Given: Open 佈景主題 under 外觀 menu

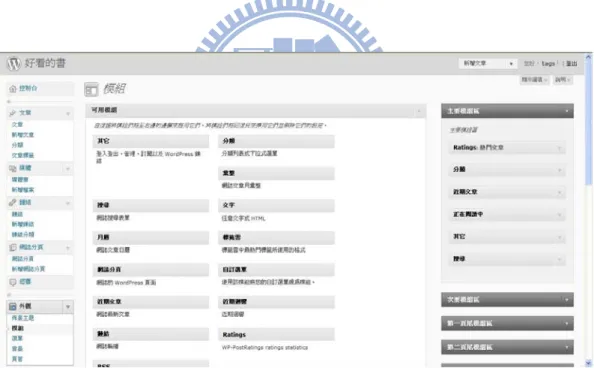Looking at the screenshot, I should click(23, 318).
